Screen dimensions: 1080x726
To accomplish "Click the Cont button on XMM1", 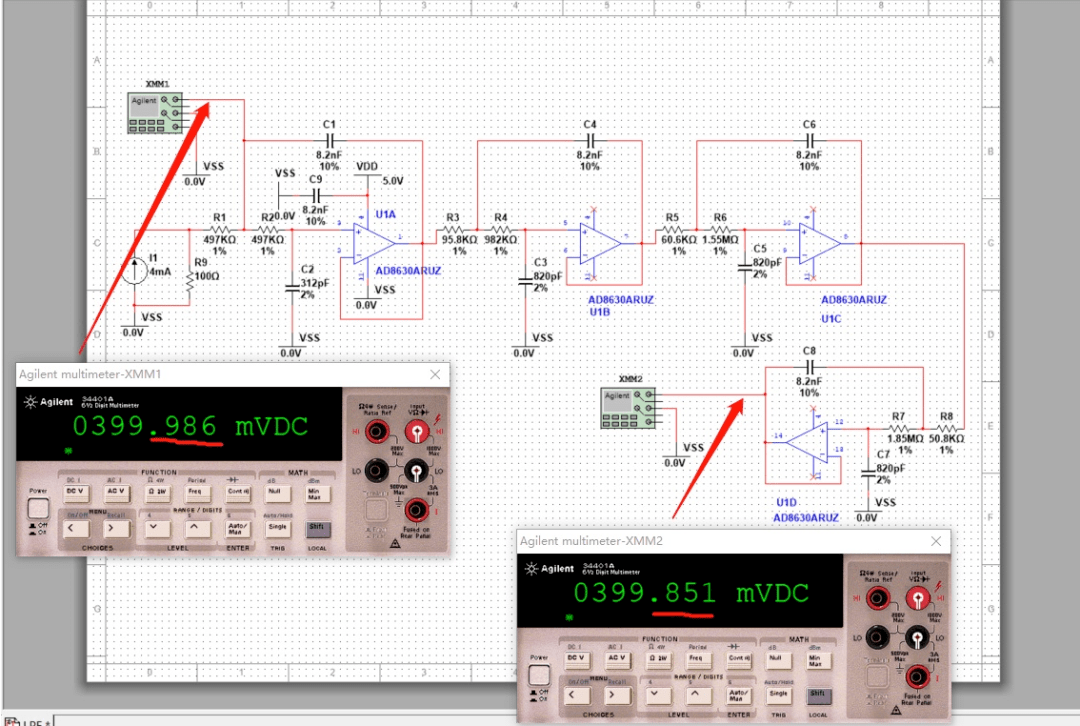I will pos(236,492).
